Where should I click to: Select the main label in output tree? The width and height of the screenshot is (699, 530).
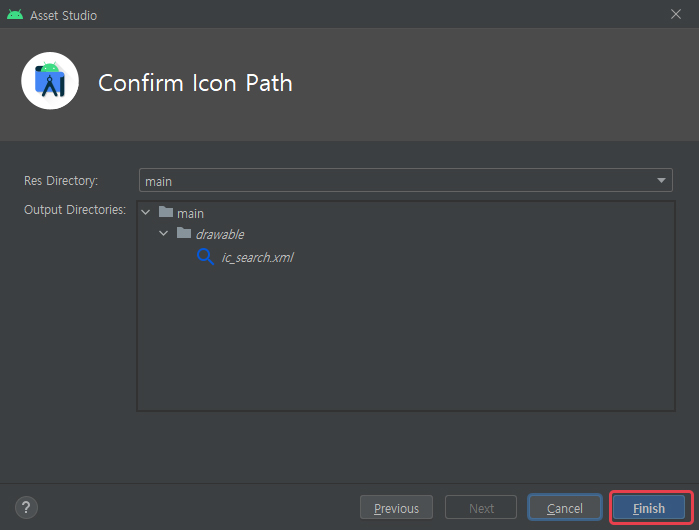190,214
